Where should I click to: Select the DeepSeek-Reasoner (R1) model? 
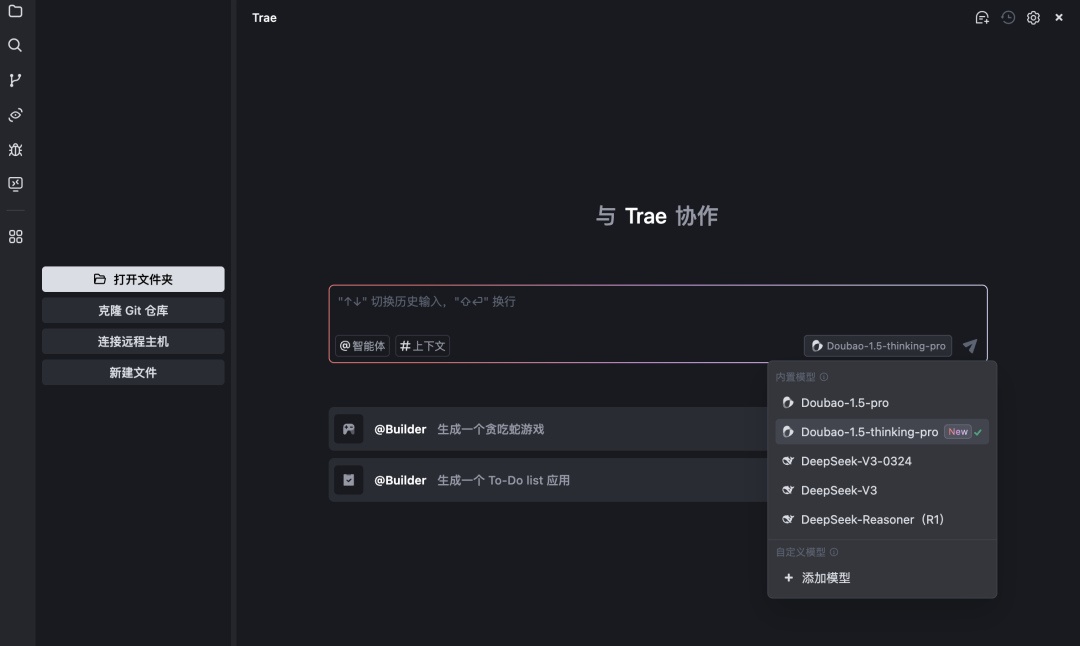(x=872, y=520)
